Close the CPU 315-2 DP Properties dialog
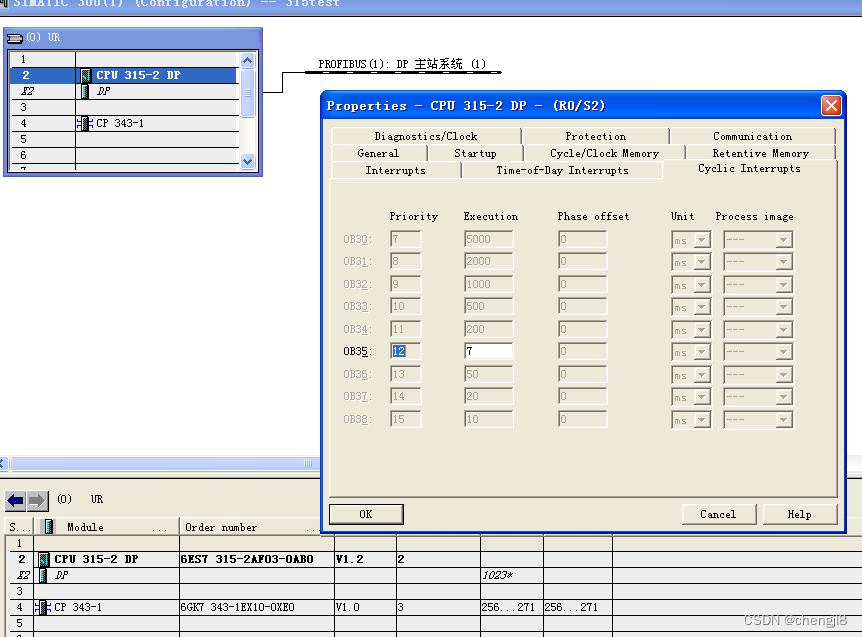Viewport: 862px width, 637px height. pyautogui.click(x=831, y=105)
